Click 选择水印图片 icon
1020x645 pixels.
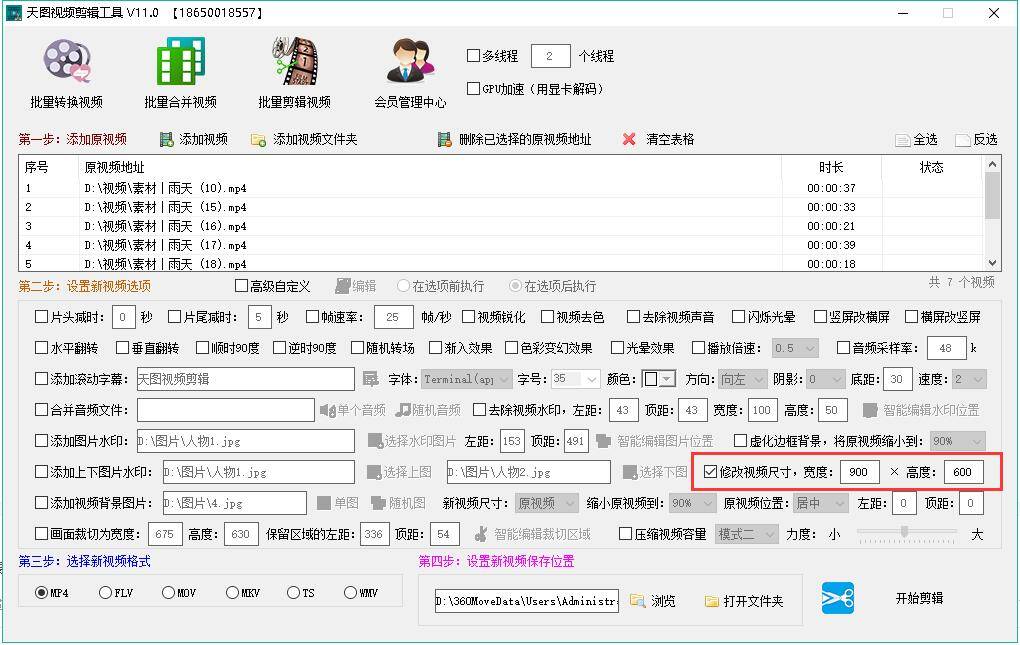375,441
